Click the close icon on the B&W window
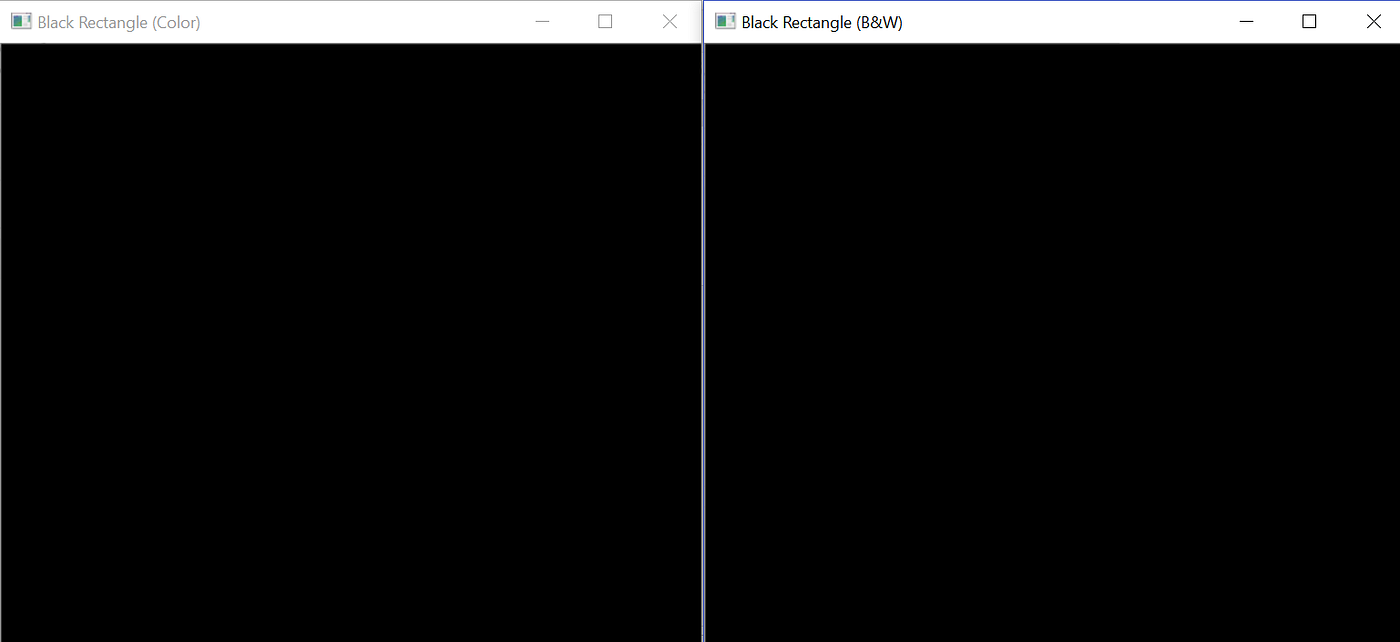This screenshot has width=1400, height=642. 1373,21
